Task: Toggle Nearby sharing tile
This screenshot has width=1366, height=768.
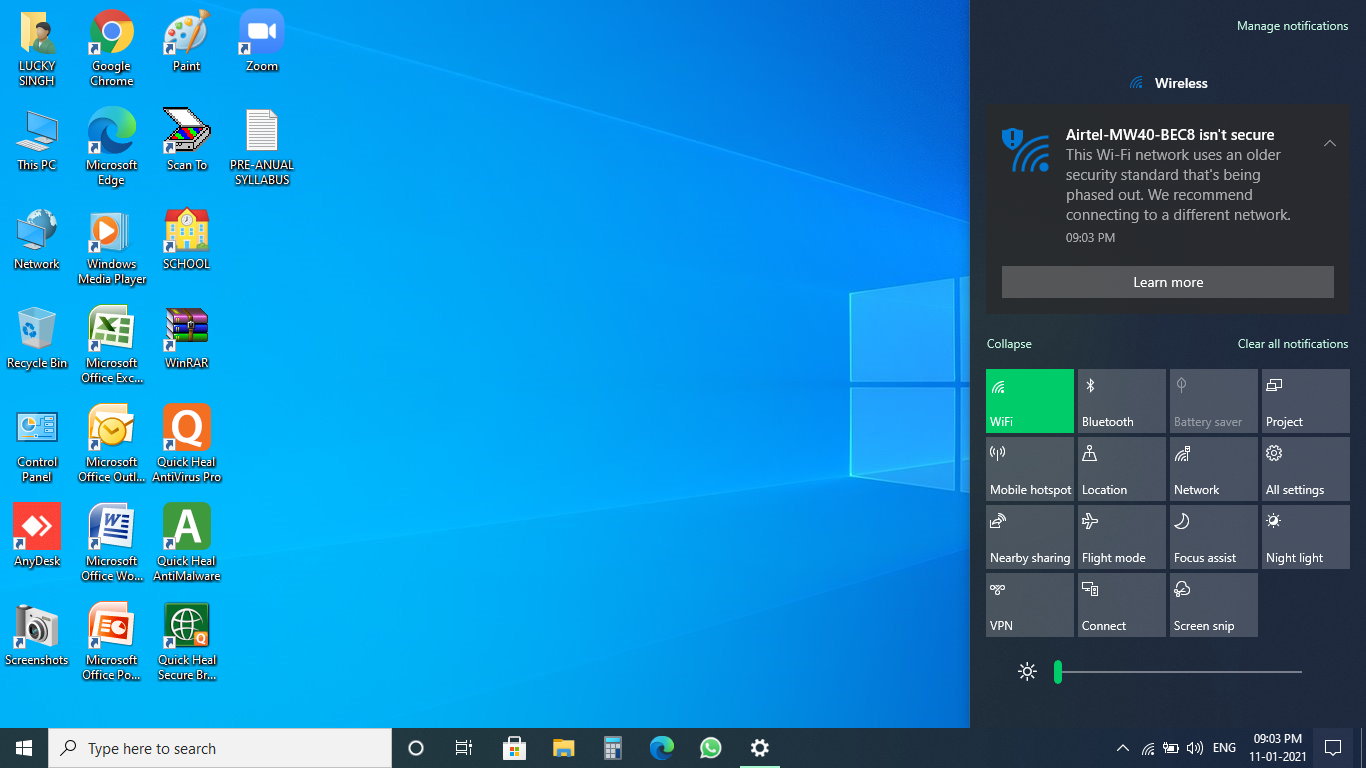Action: point(1030,537)
